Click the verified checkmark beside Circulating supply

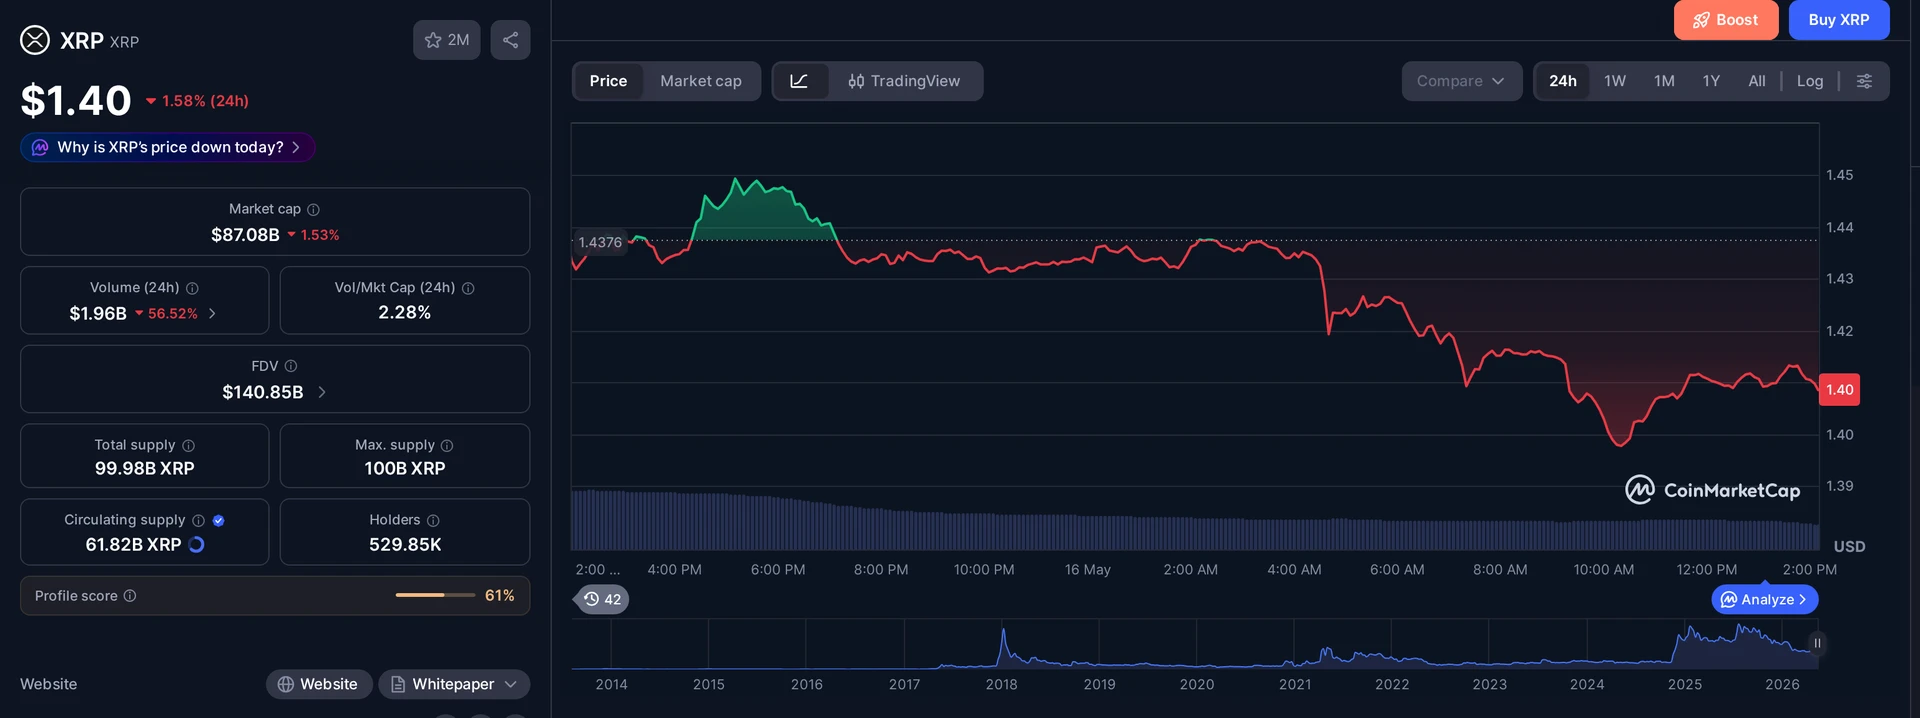pyautogui.click(x=218, y=520)
